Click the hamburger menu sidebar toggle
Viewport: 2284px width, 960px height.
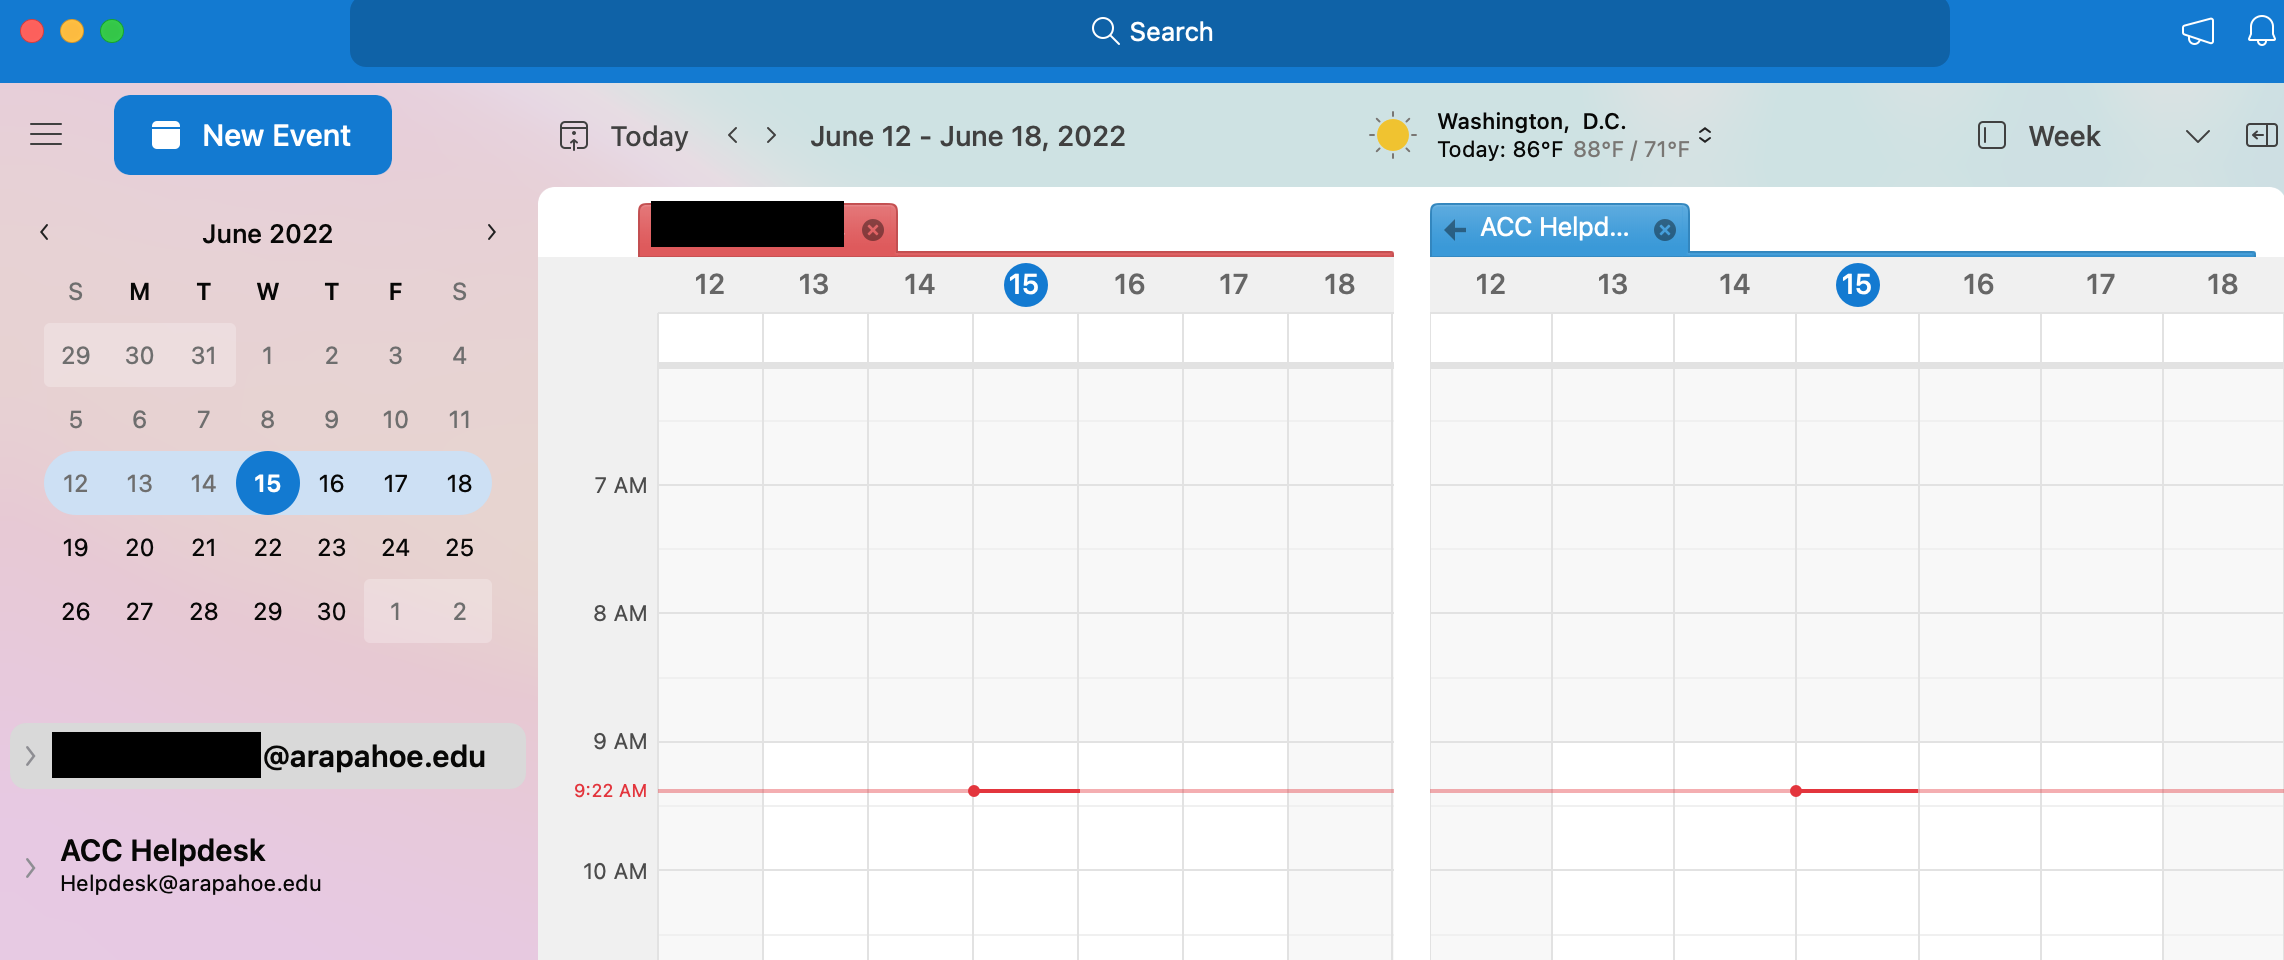pyautogui.click(x=46, y=135)
